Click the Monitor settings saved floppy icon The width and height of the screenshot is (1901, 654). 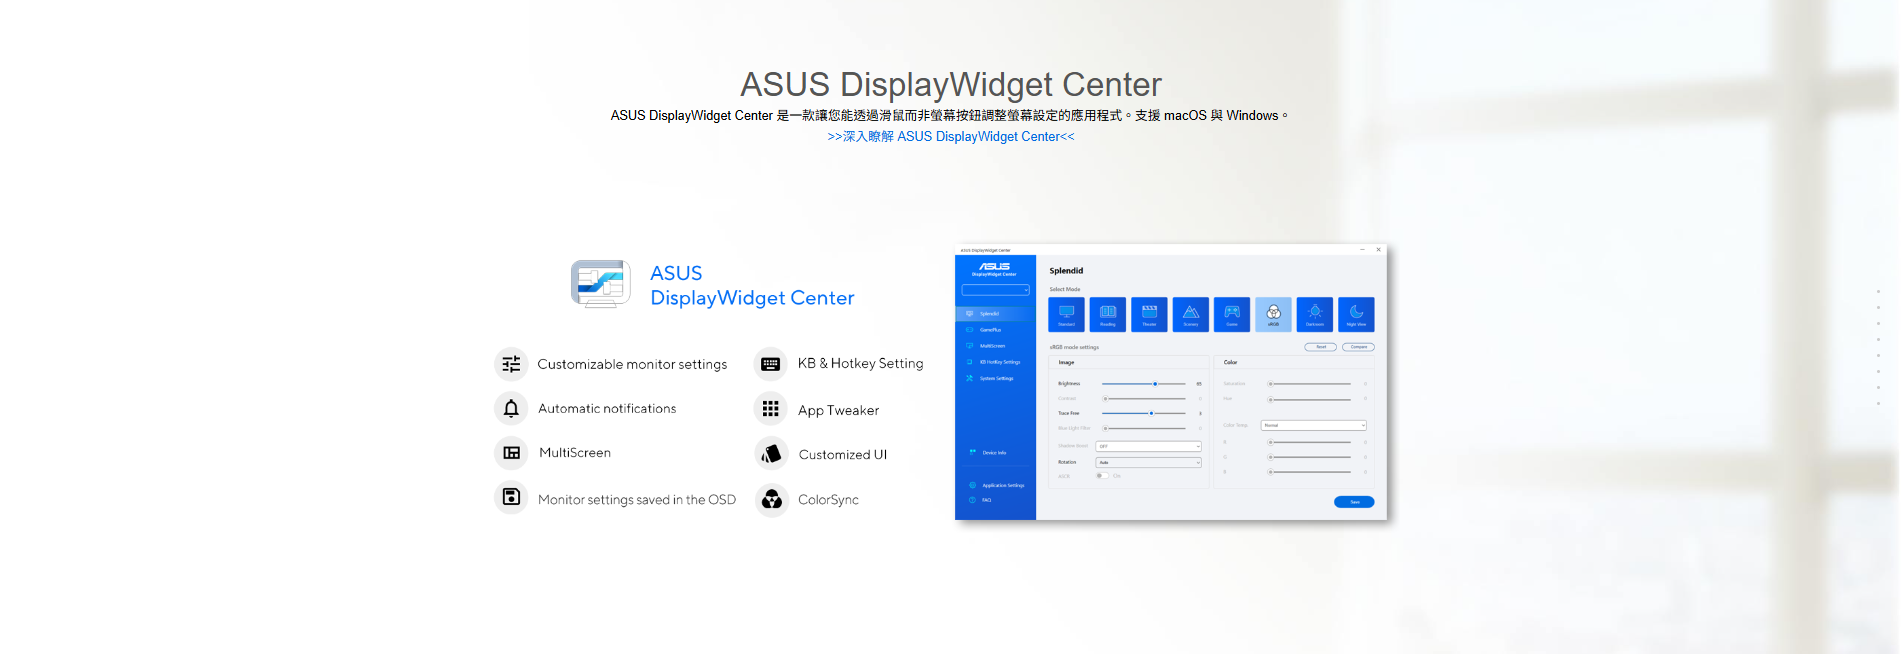pos(511,497)
